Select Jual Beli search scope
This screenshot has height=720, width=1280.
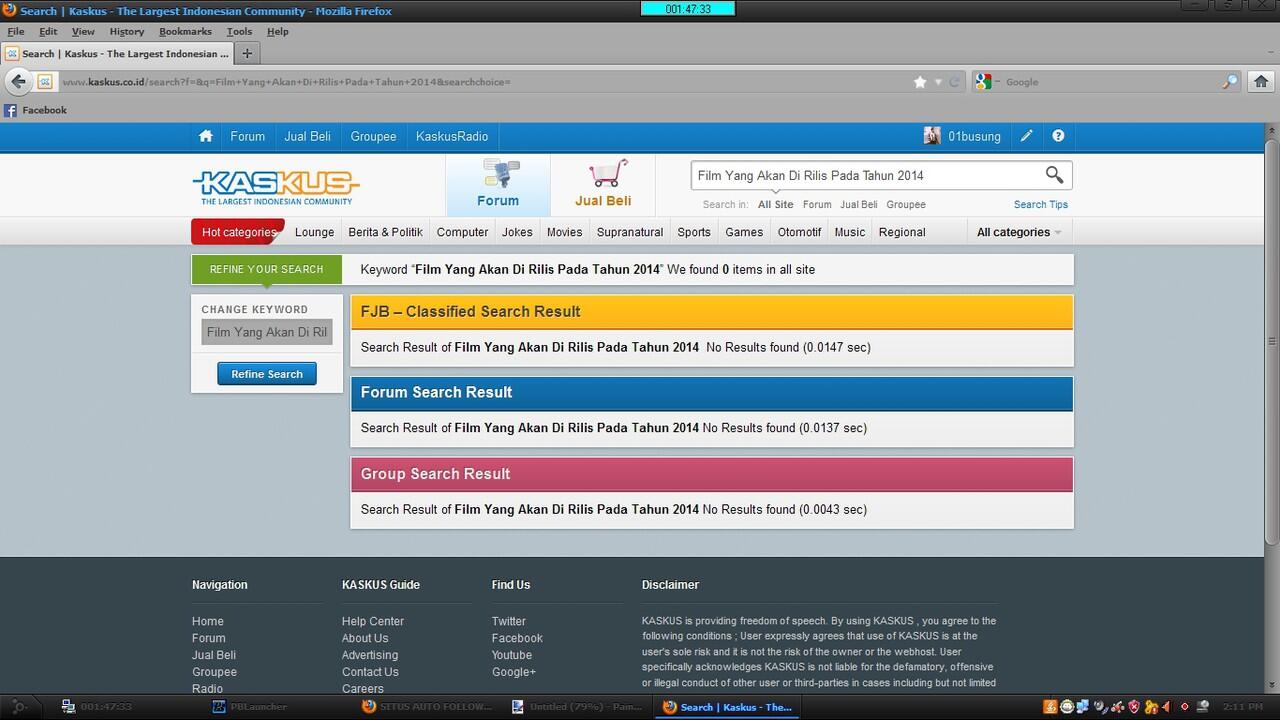tap(858, 204)
